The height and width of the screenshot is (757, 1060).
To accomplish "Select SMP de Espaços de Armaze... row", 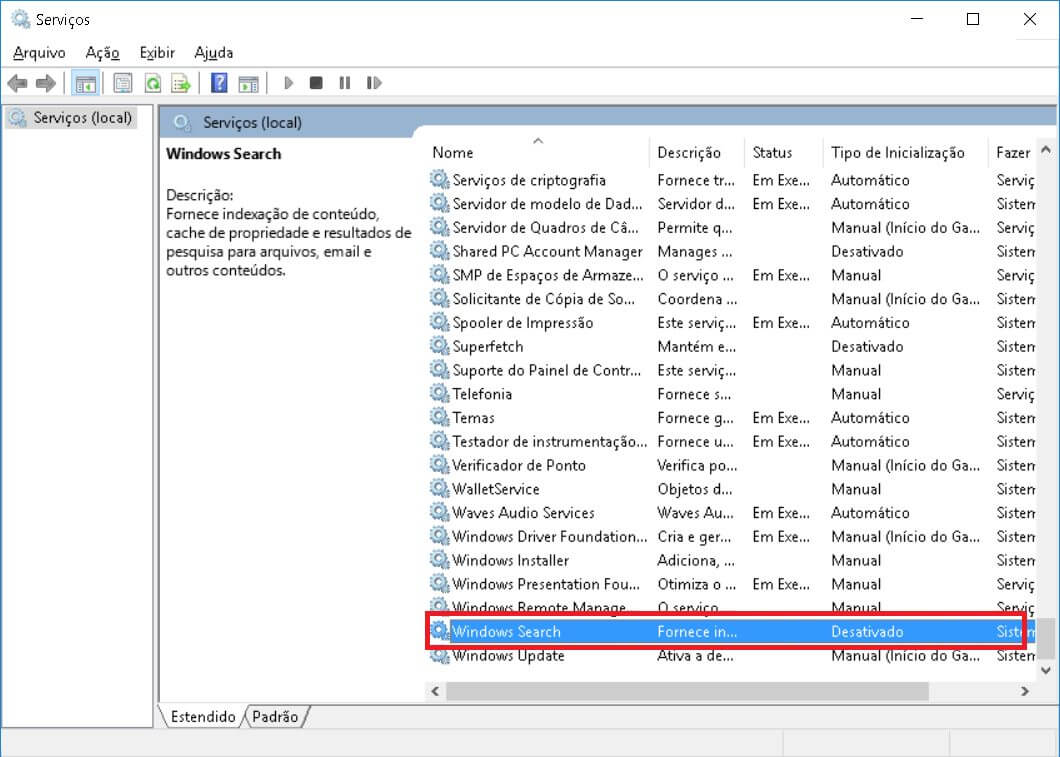I will click(731, 275).
